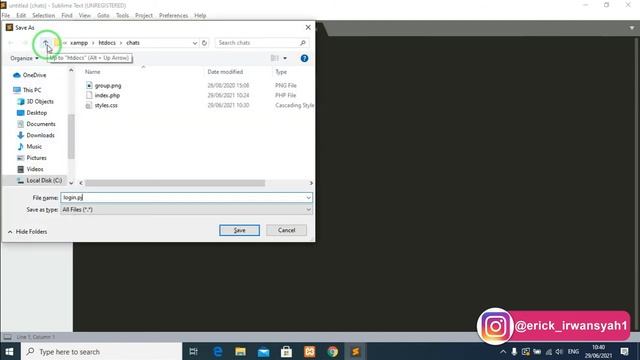The image size is (640, 360).
Task: Open Organize dropdown menu
Action: 24,58
